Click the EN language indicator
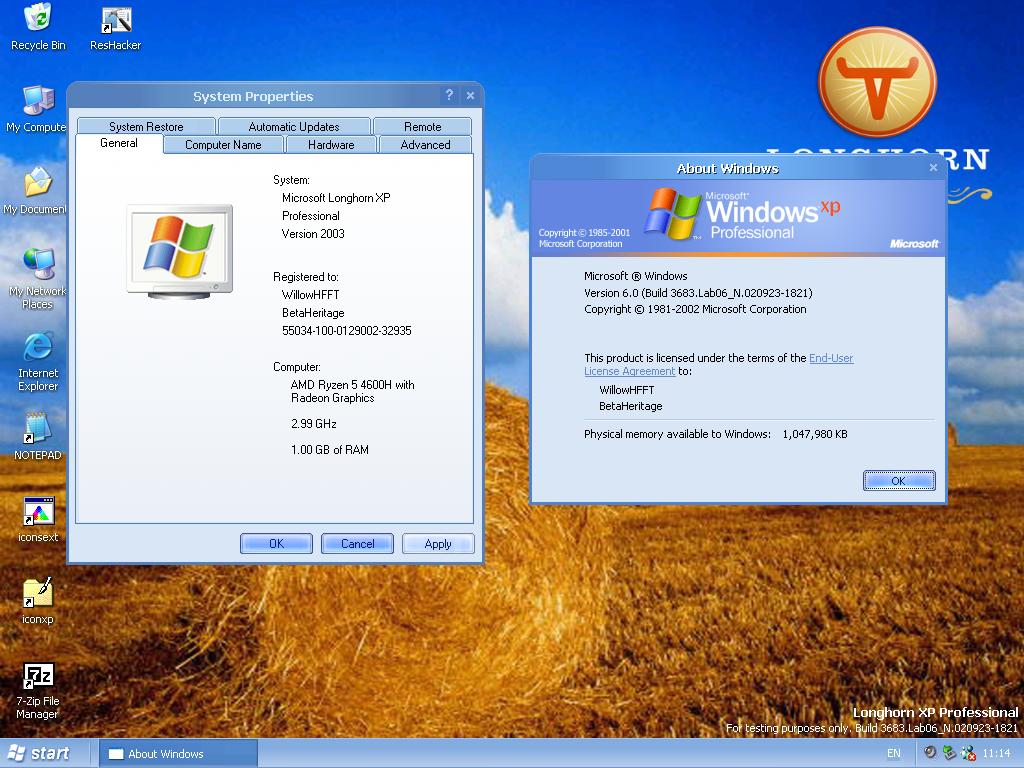This screenshot has height=768, width=1024. pyautogui.click(x=893, y=754)
